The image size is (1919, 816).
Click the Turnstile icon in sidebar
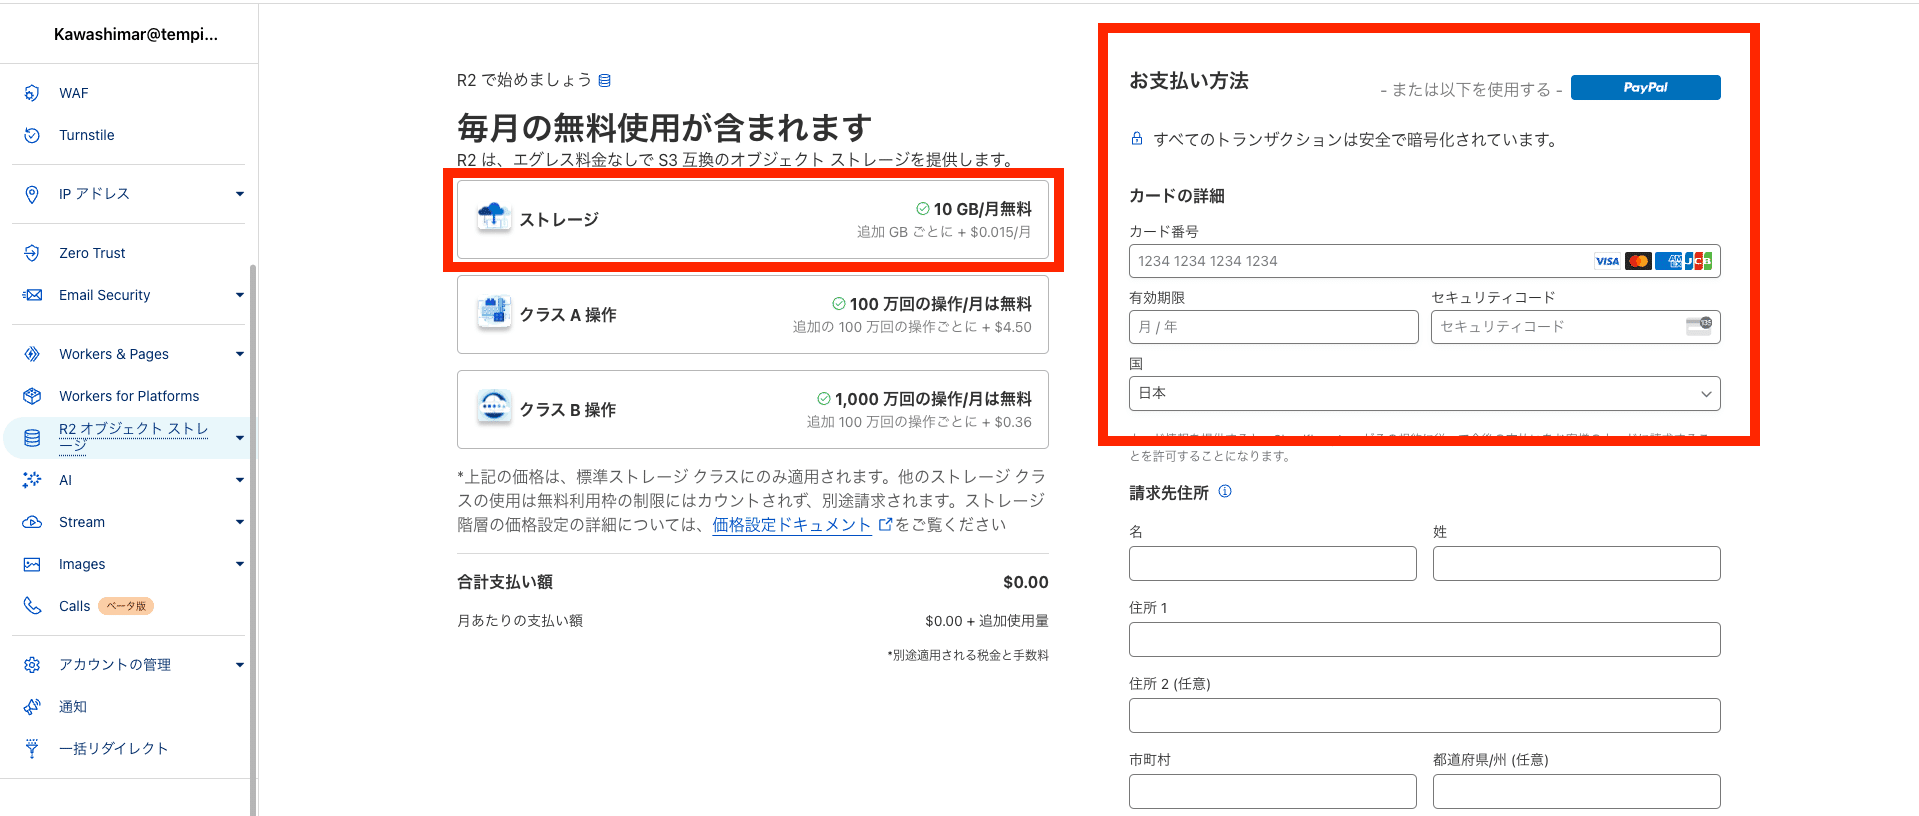(32, 135)
